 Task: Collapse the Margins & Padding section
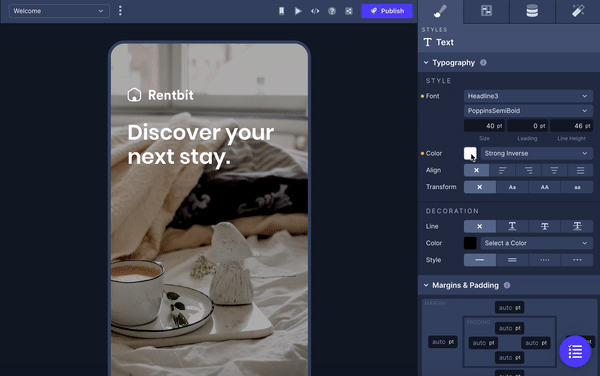click(426, 285)
